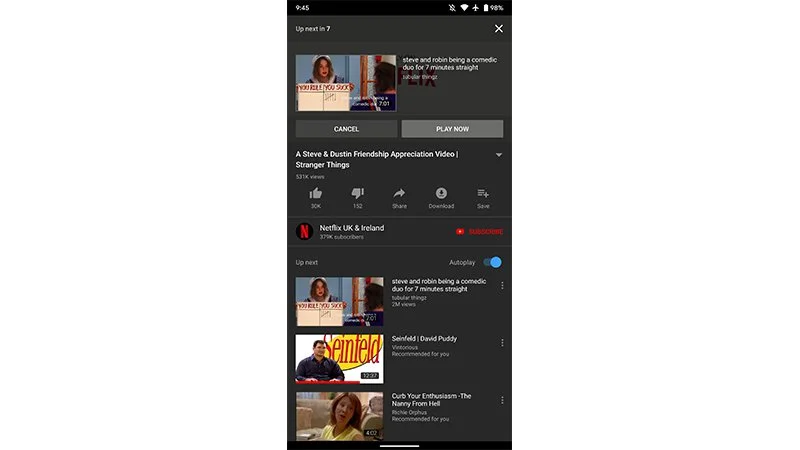The width and height of the screenshot is (800, 450).
Task: Tap the navigation gesture handle at bottom
Action: [x=399, y=446]
